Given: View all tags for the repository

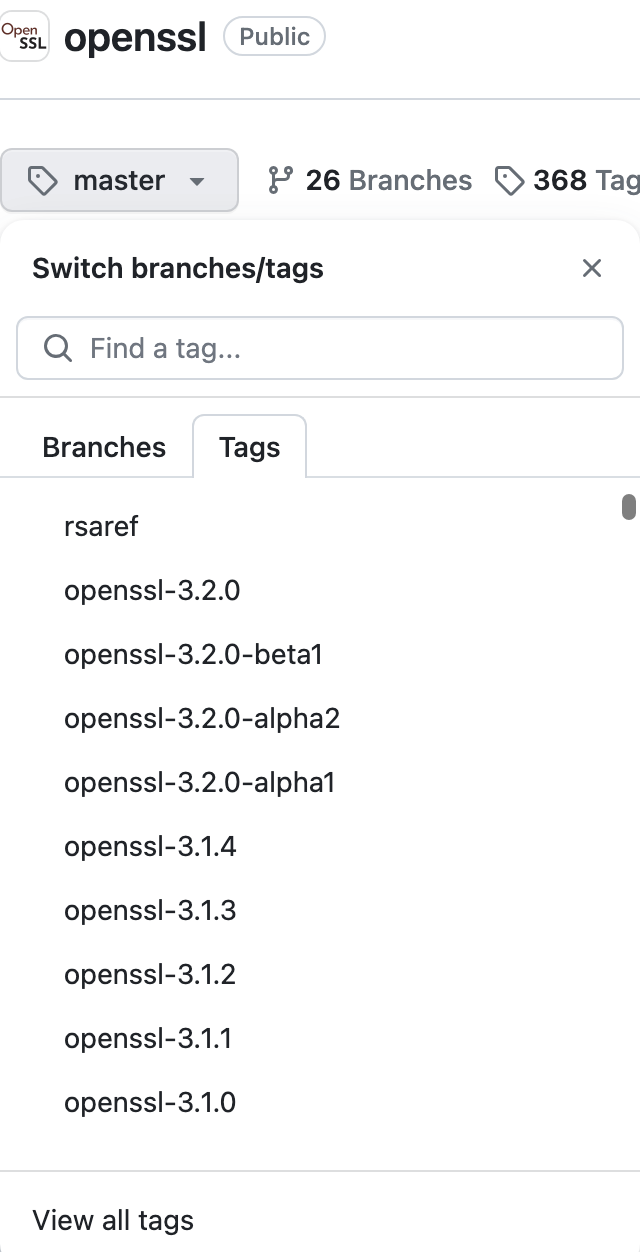Looking at the screenshot, I should pyautogui.click(x=113, y=1220).
